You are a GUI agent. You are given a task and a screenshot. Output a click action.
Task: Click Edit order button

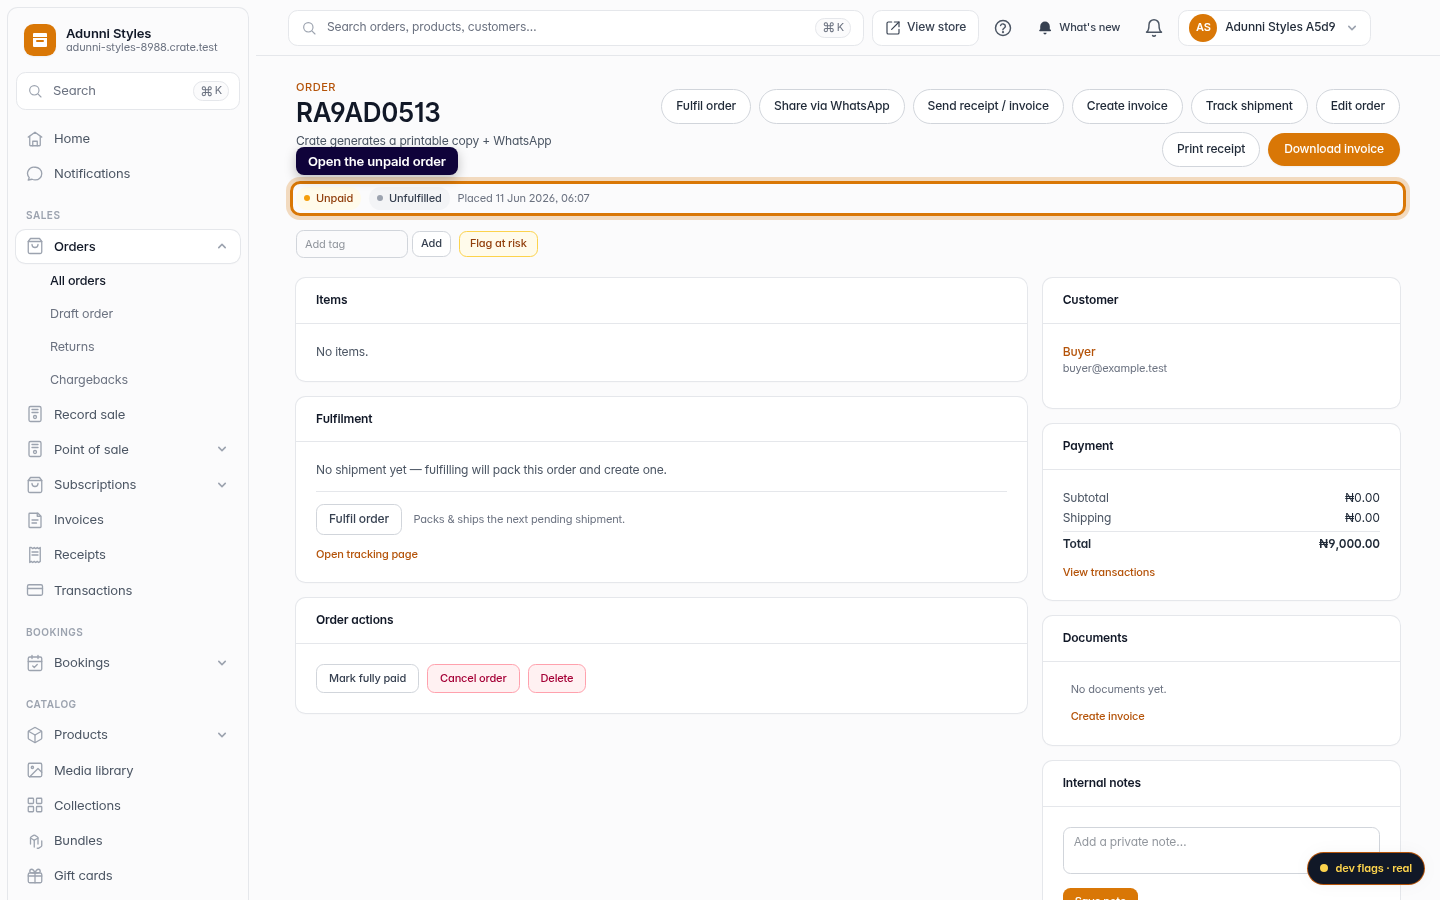1358,106
